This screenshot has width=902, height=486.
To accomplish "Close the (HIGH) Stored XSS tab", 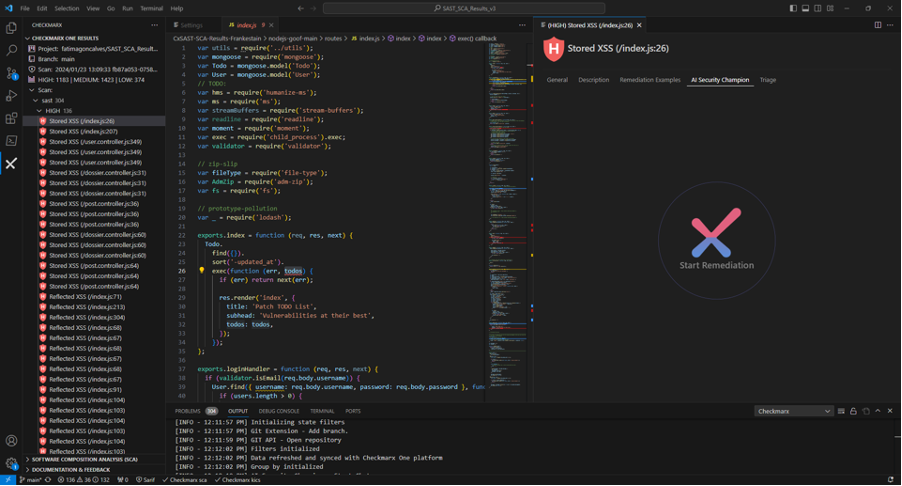I will [x=639, y=25].
